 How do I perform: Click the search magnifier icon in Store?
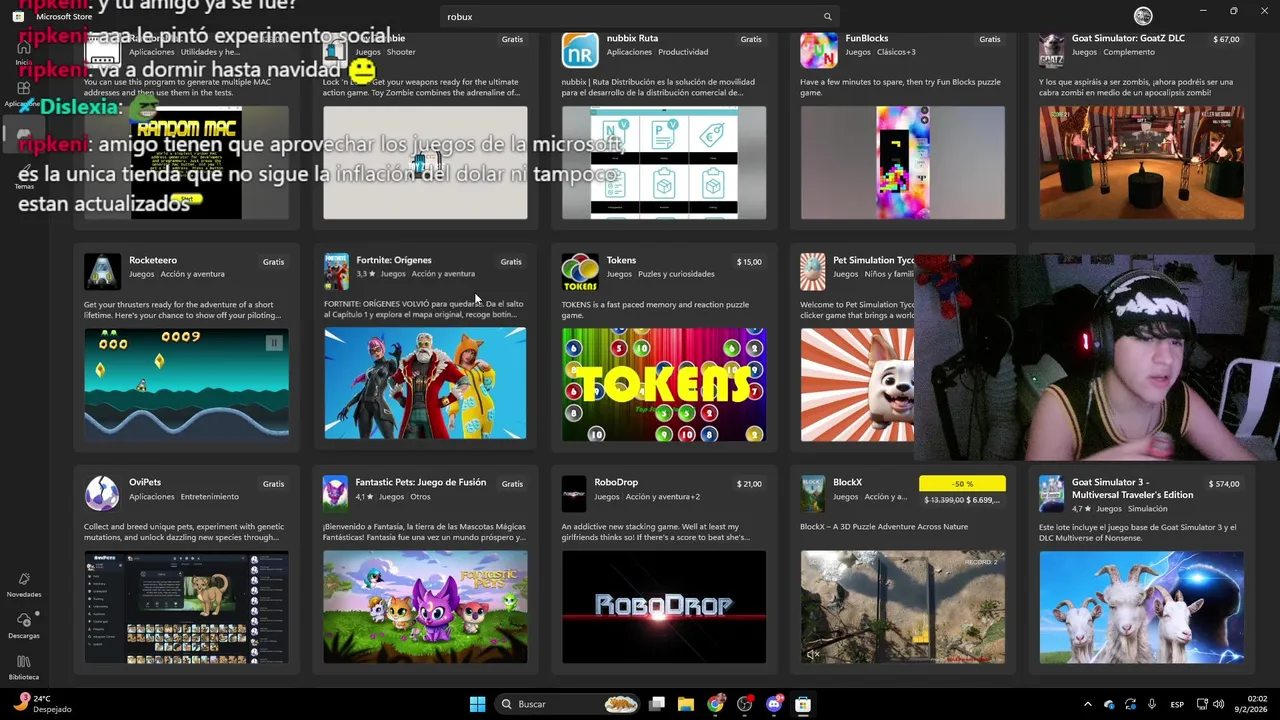click(x=827, y=17)
